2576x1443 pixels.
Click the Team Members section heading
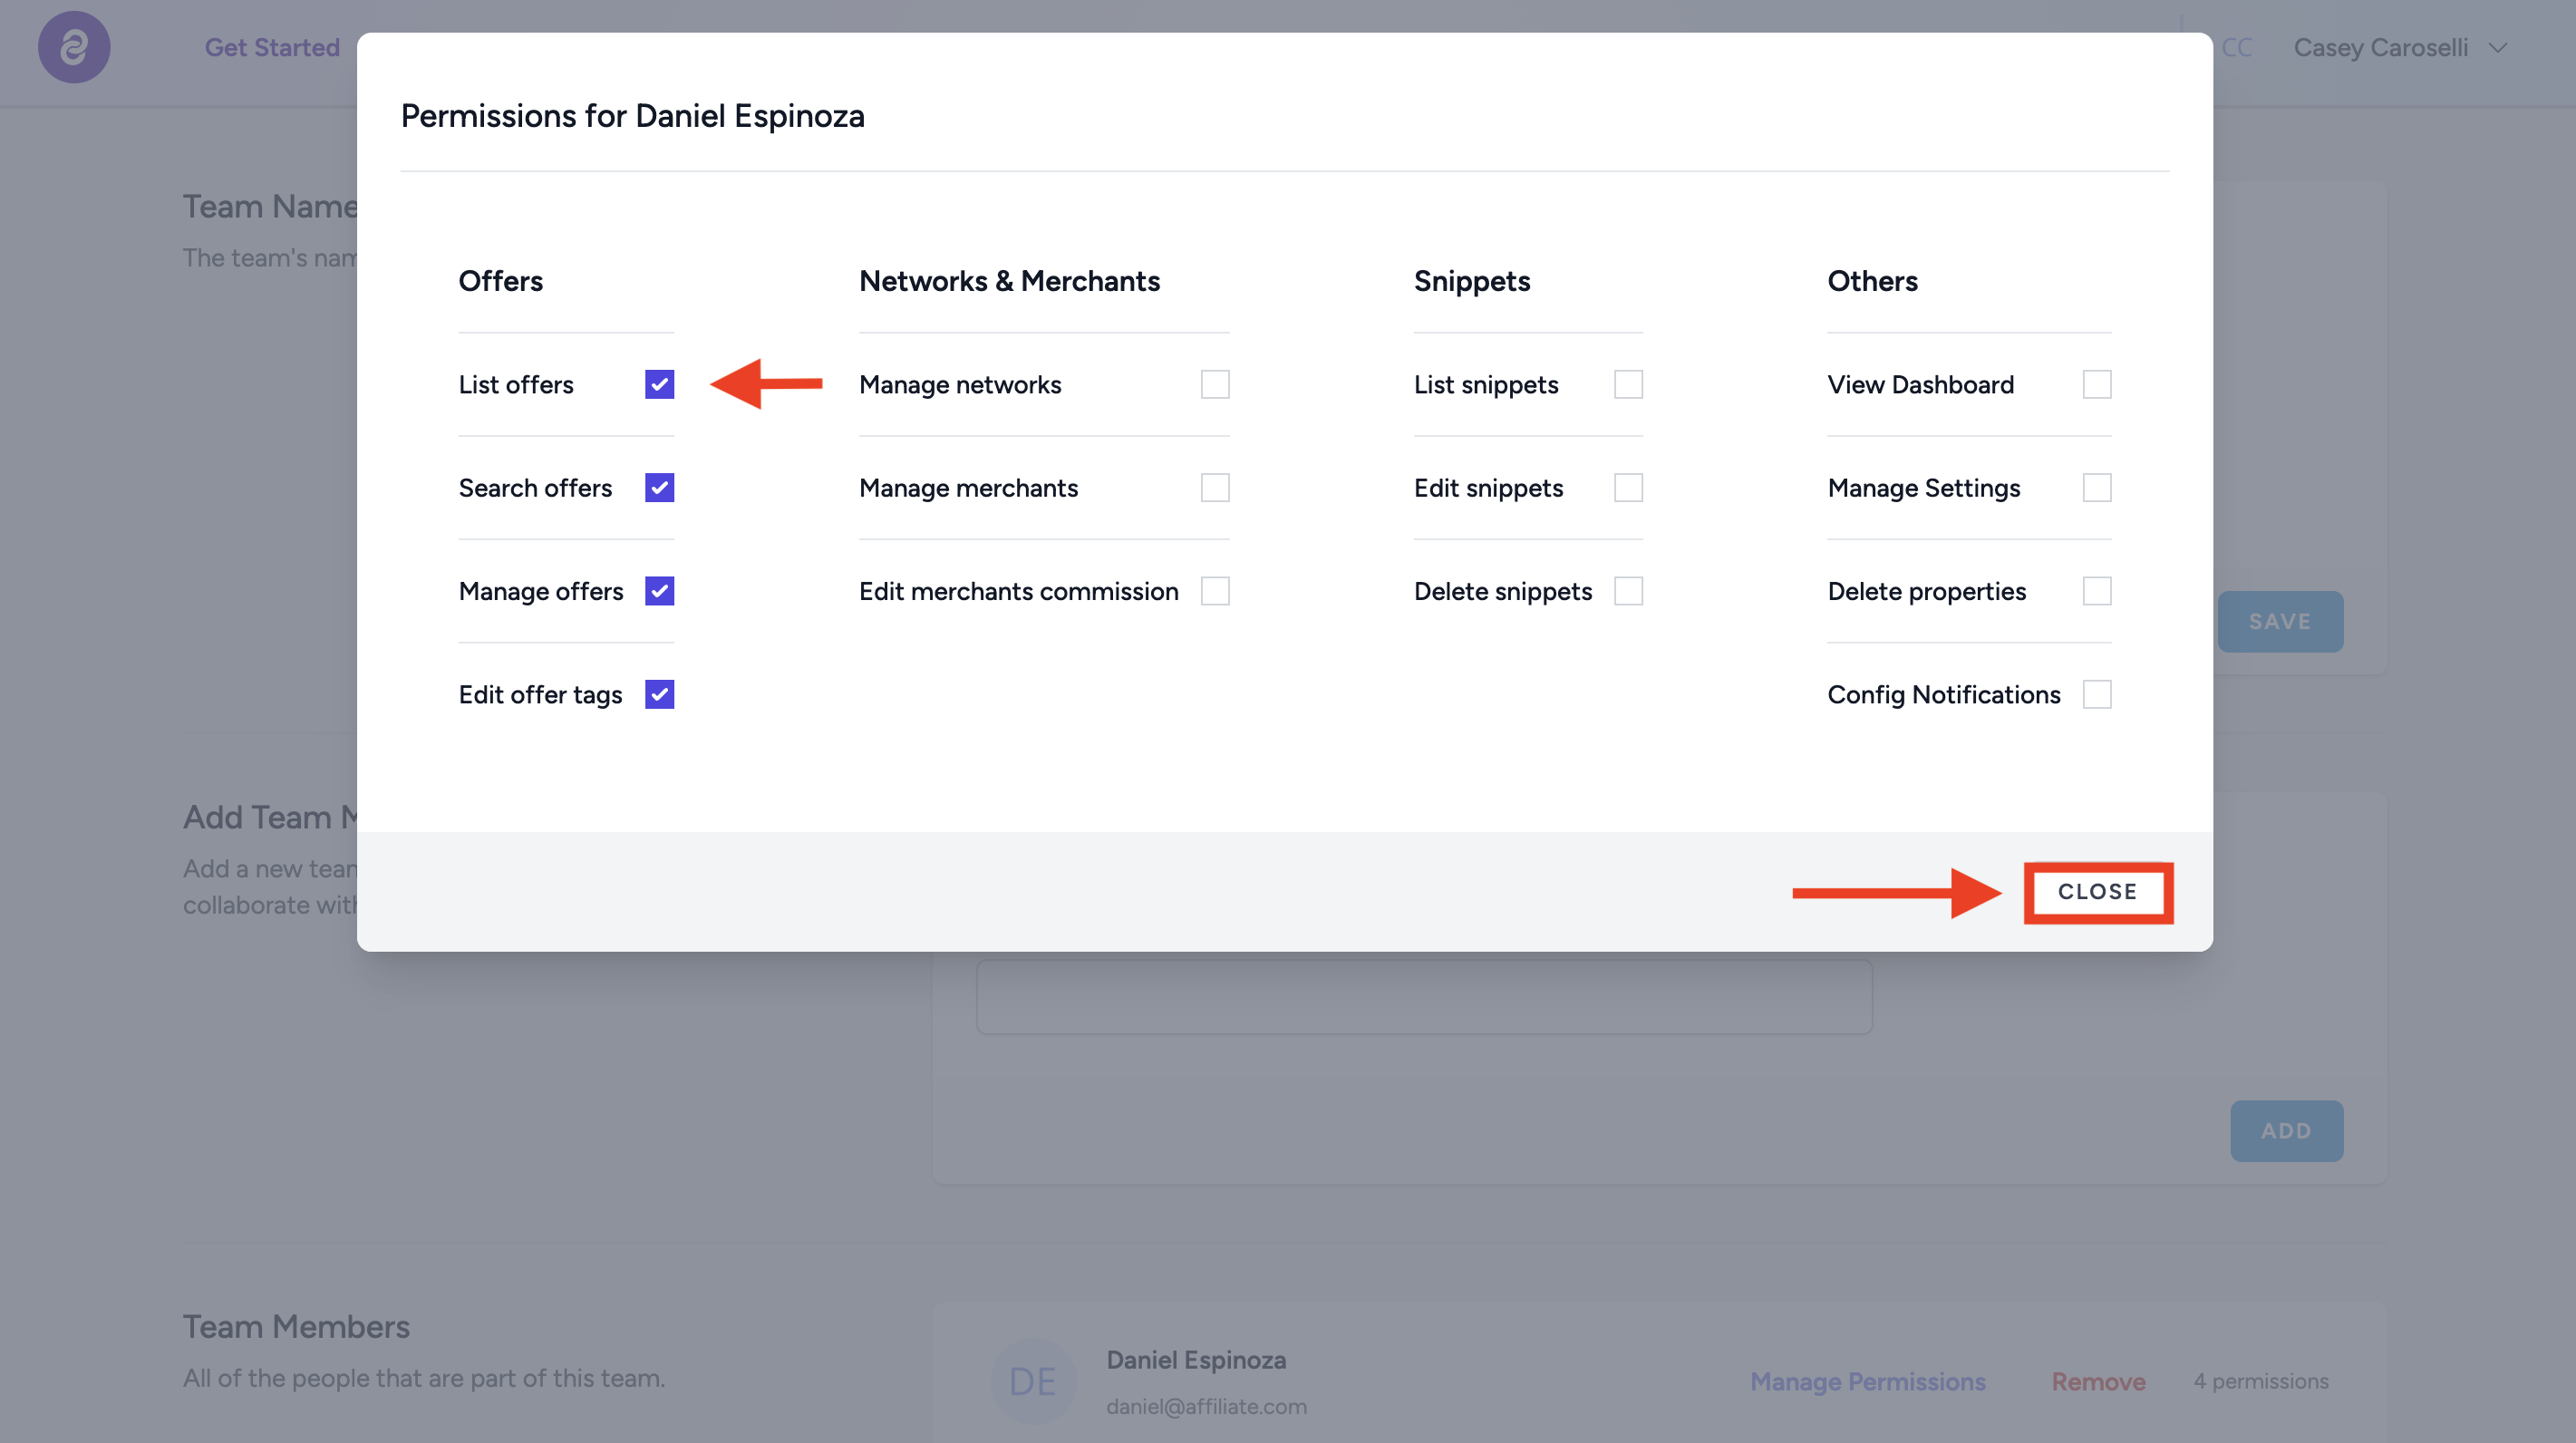[296, 1326]
